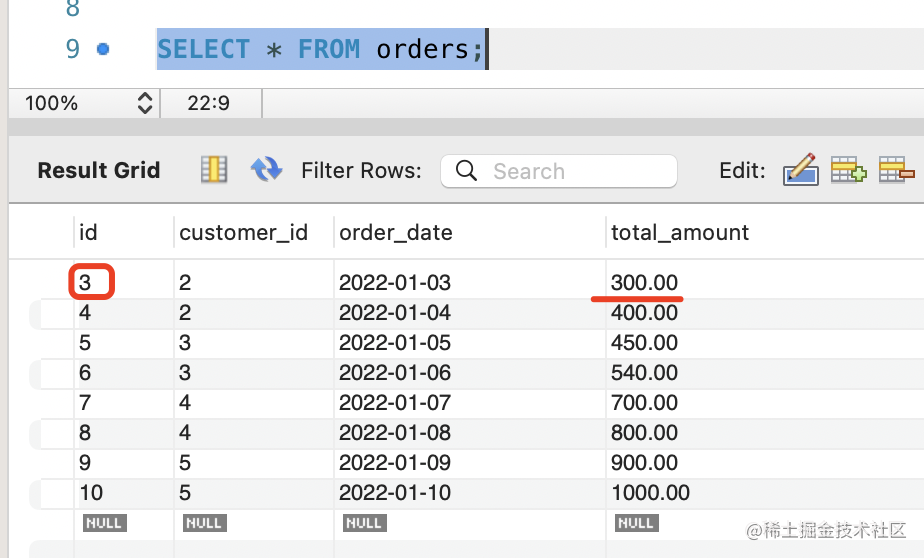This screenshot has width=924, height=558.
Task: Select the order date 2022-01-07 cell
Action: coord(395,403)
